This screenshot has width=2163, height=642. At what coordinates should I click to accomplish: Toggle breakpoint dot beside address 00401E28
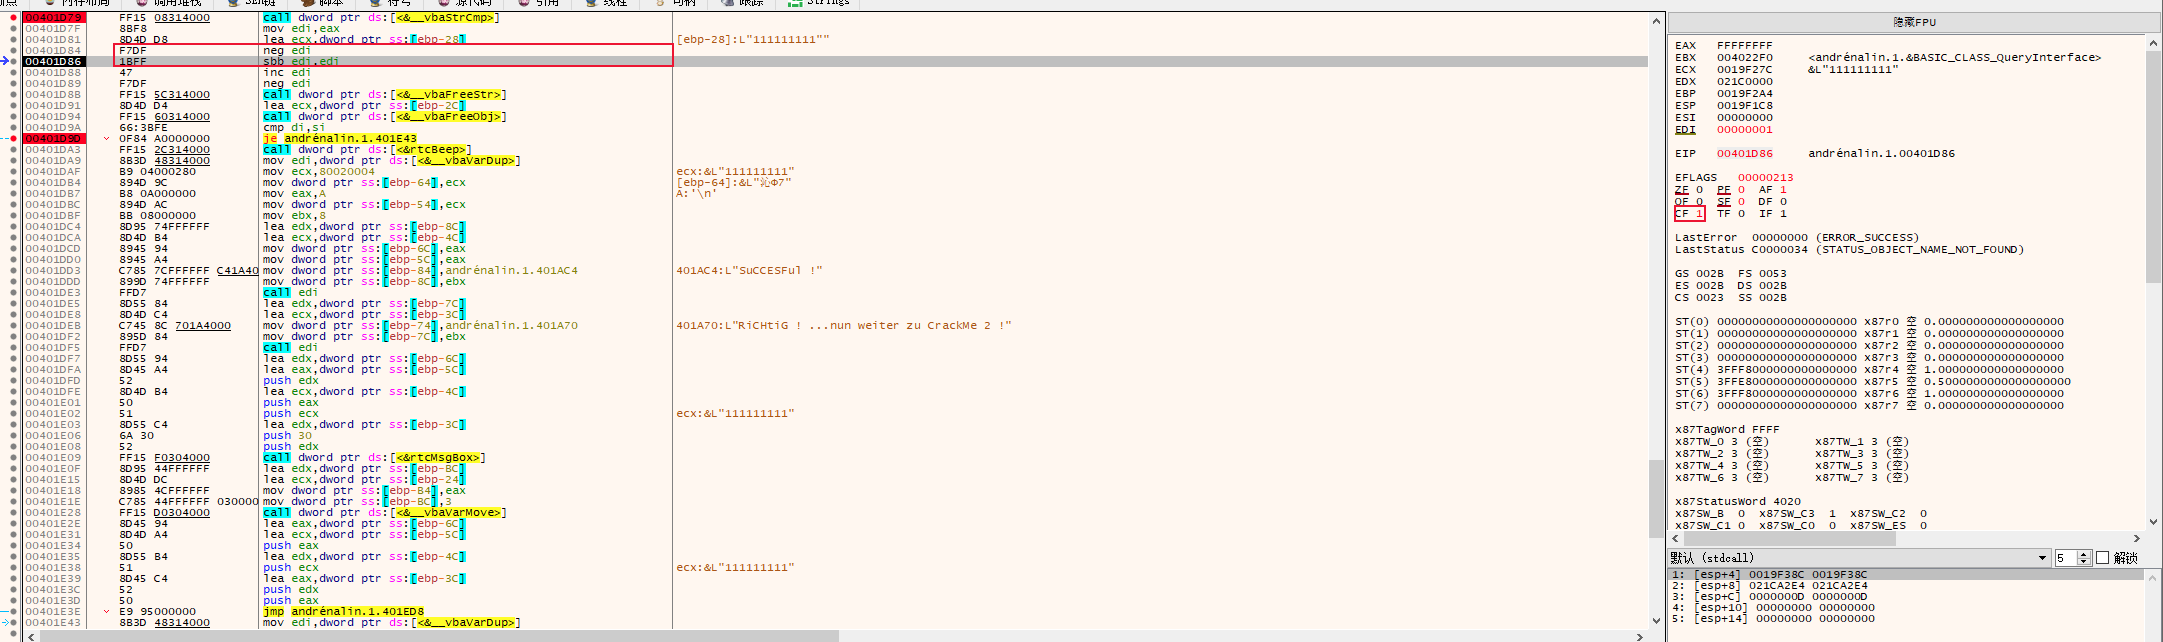[x=13, y=512]
